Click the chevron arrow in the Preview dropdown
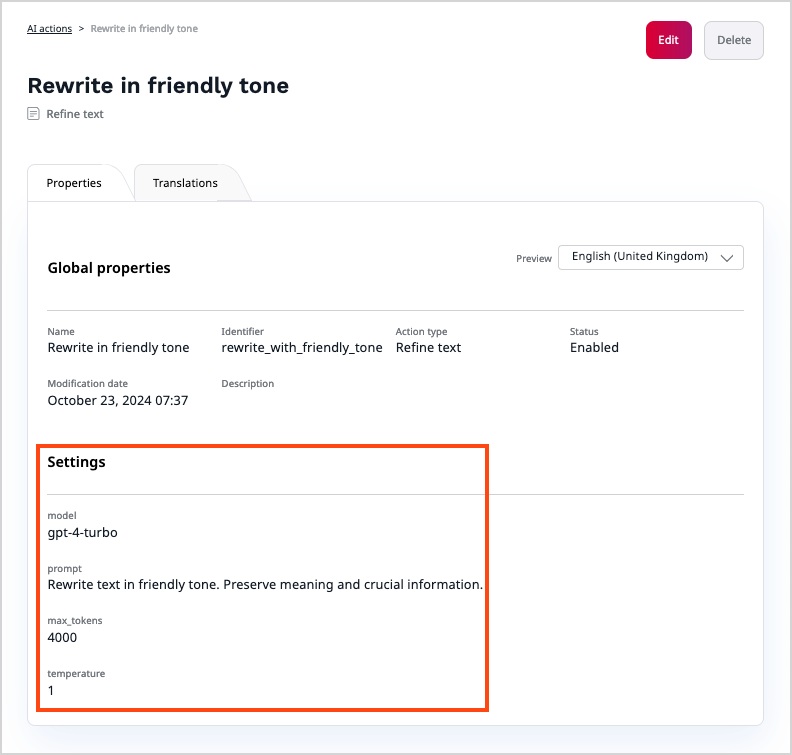792x755 pixels. pos(727,258)
